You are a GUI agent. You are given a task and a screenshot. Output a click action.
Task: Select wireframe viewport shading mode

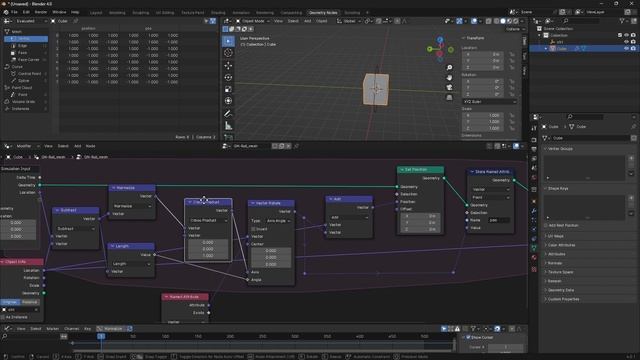coord(496,21)
